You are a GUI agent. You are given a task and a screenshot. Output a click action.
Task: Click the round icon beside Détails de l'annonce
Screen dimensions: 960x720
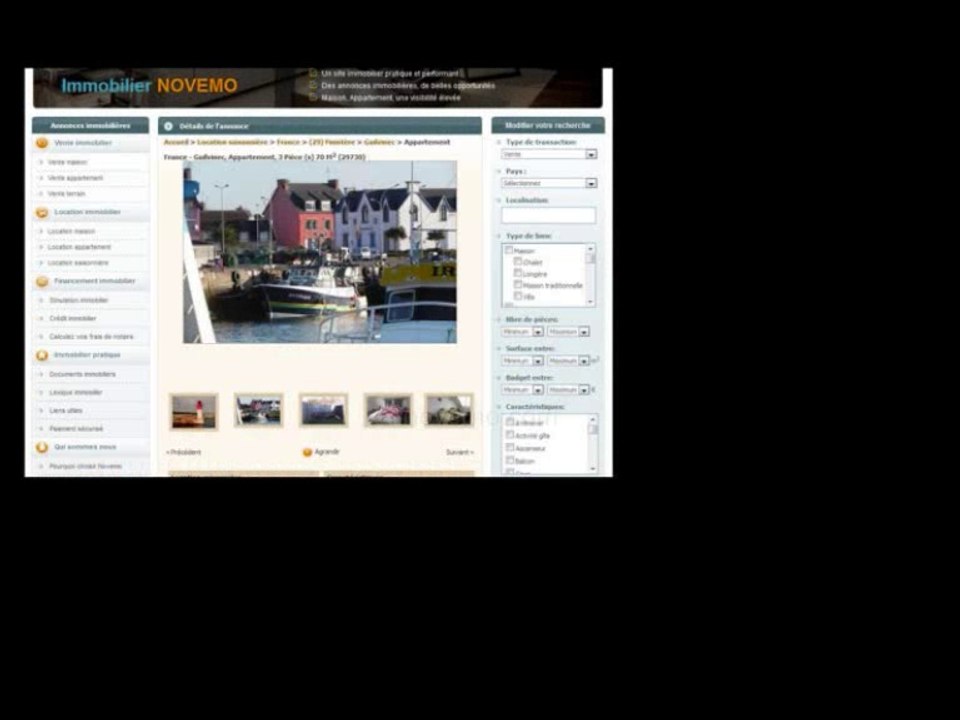coord(168,126)
